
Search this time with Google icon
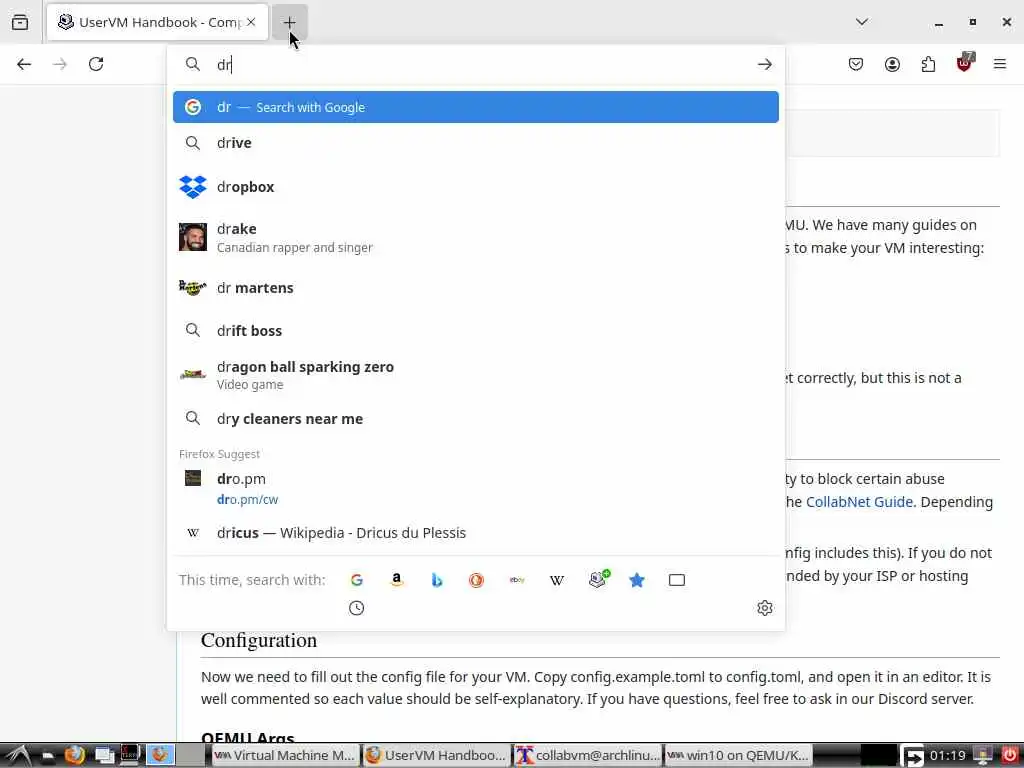pos(357,580)
